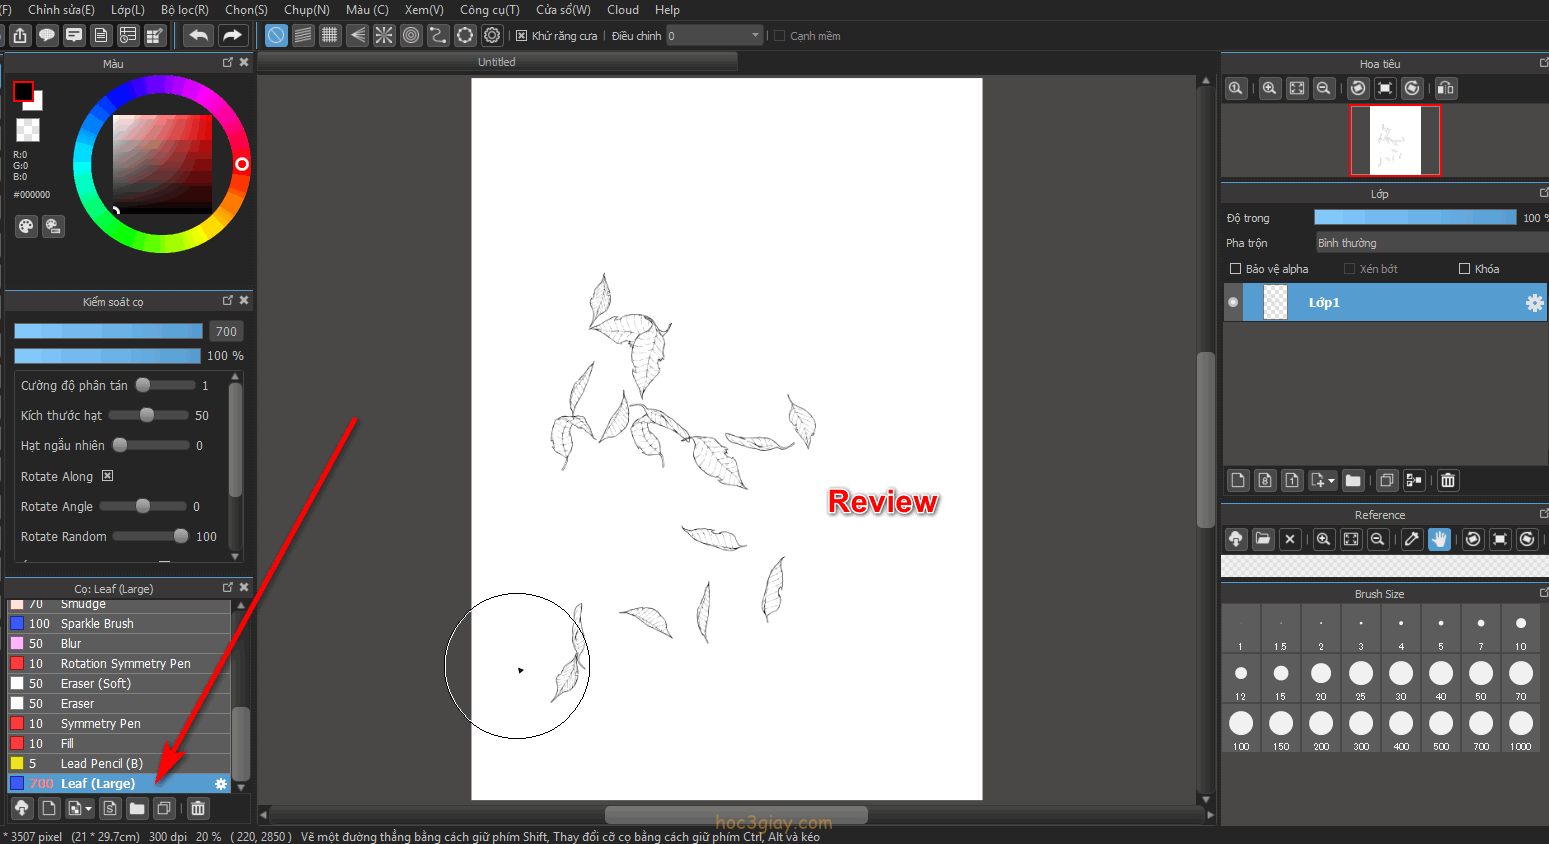Enable the Bảo vệ alpha checkbox

click(1235, 269)
